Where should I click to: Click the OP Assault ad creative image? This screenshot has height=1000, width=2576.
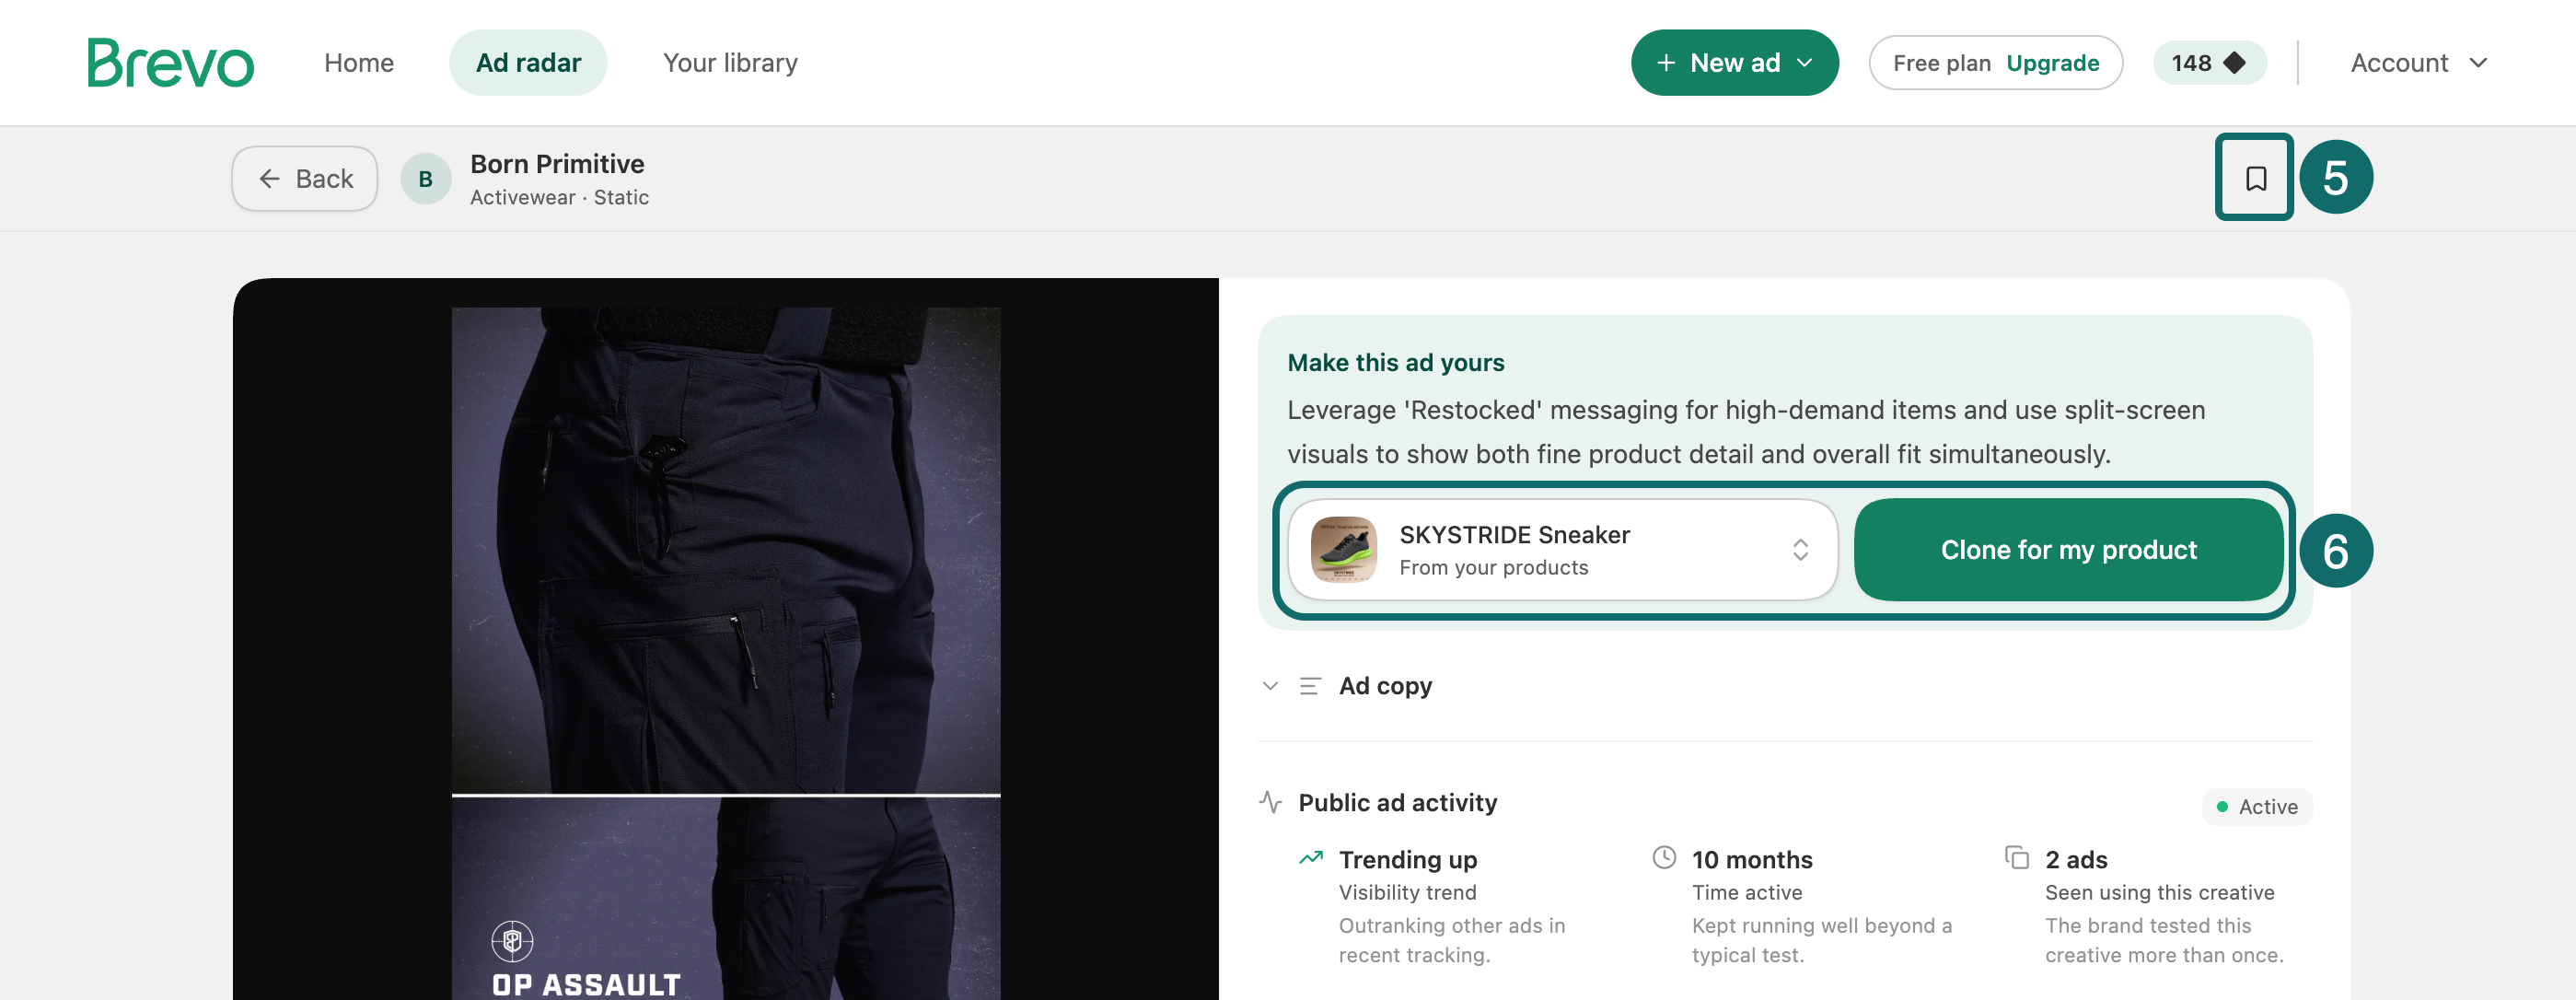(726, 653)
